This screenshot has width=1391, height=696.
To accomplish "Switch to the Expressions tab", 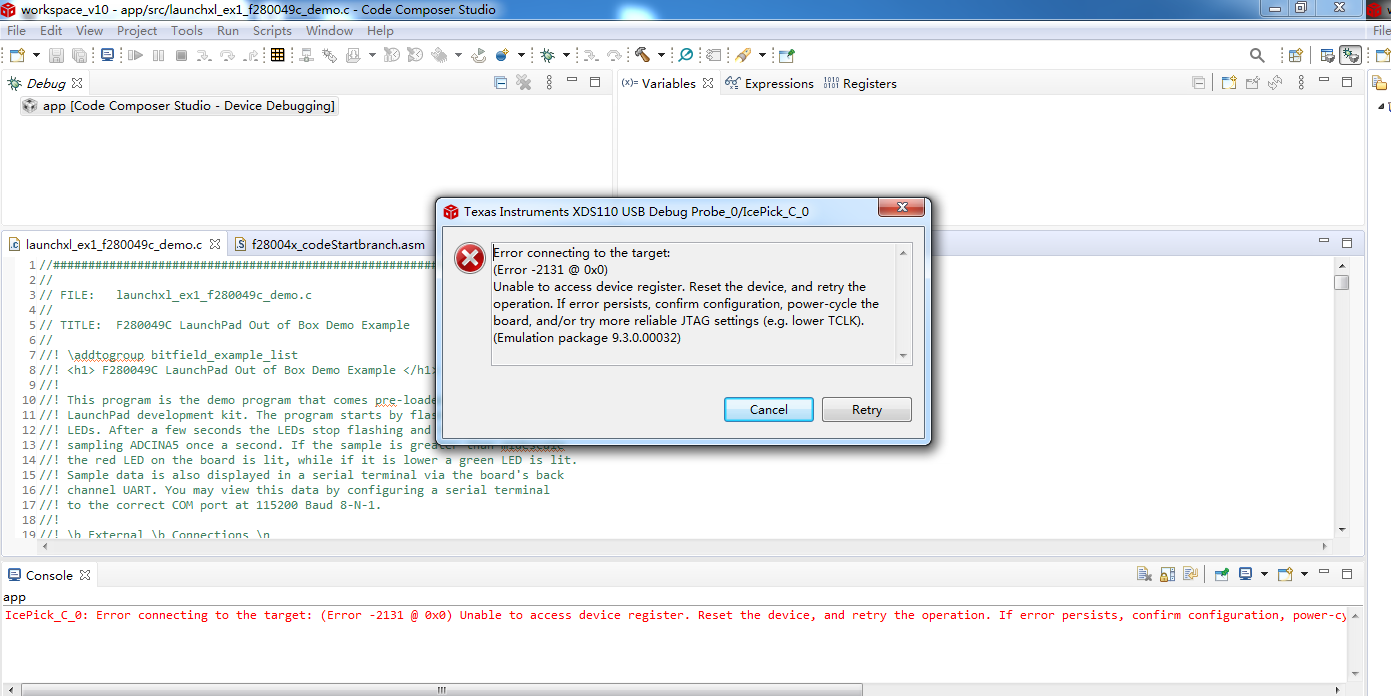I will click(769, 83).
